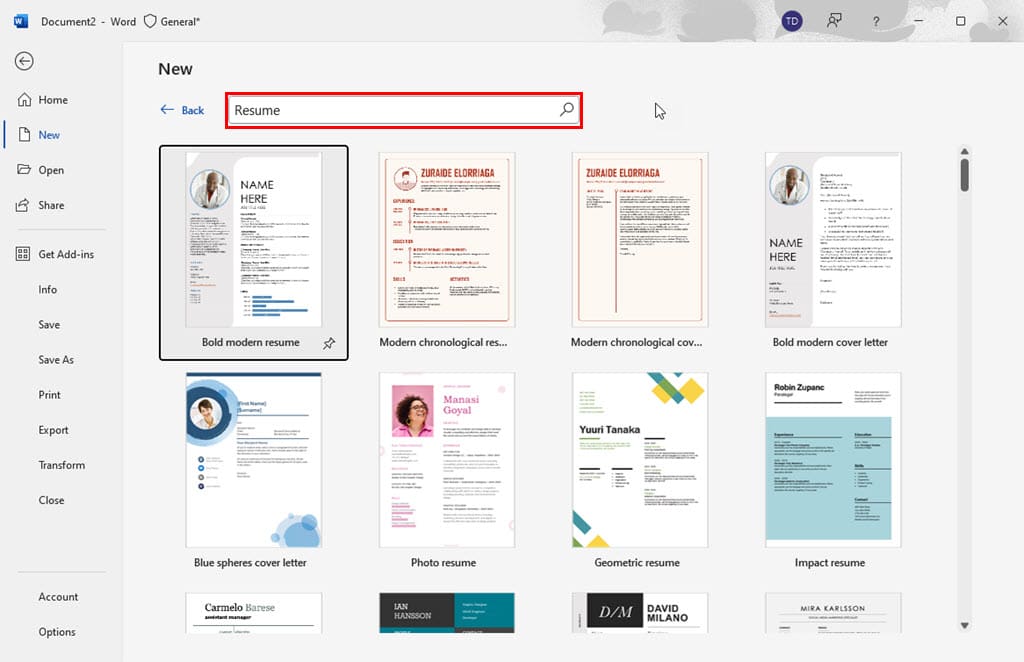
Task: Open the General sensitivity shield label
Action: (172, 22)
